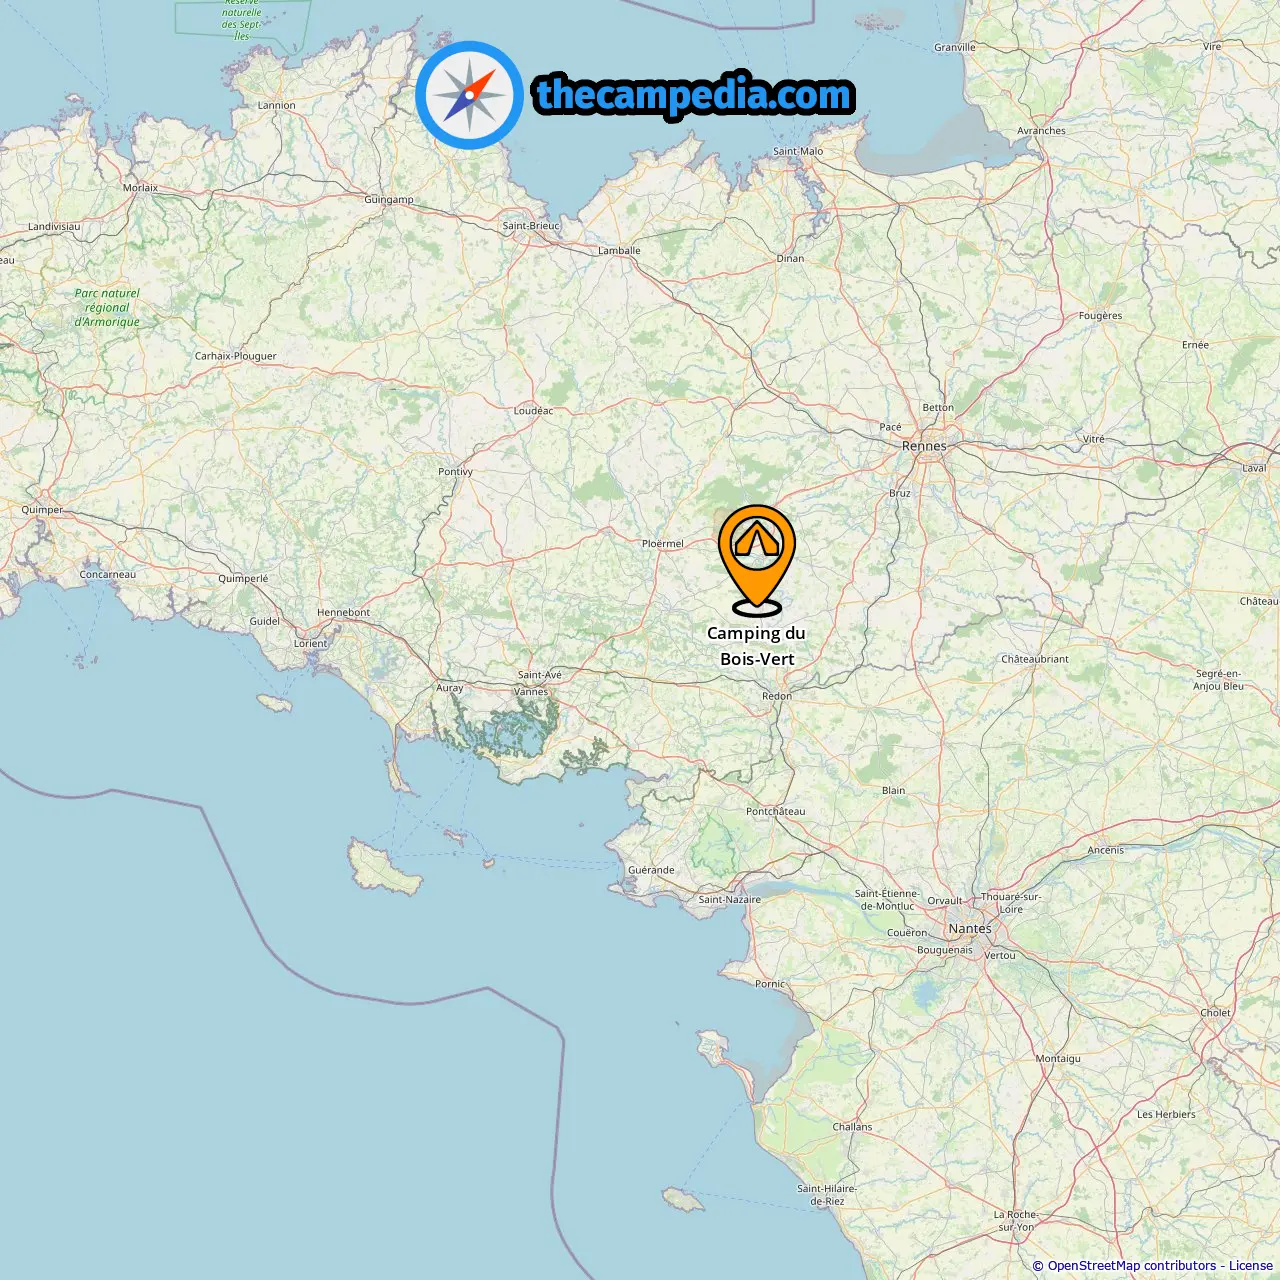The image size is (1280, 1280).
Task: Click the Vannes city label
Action: (531, 691)
